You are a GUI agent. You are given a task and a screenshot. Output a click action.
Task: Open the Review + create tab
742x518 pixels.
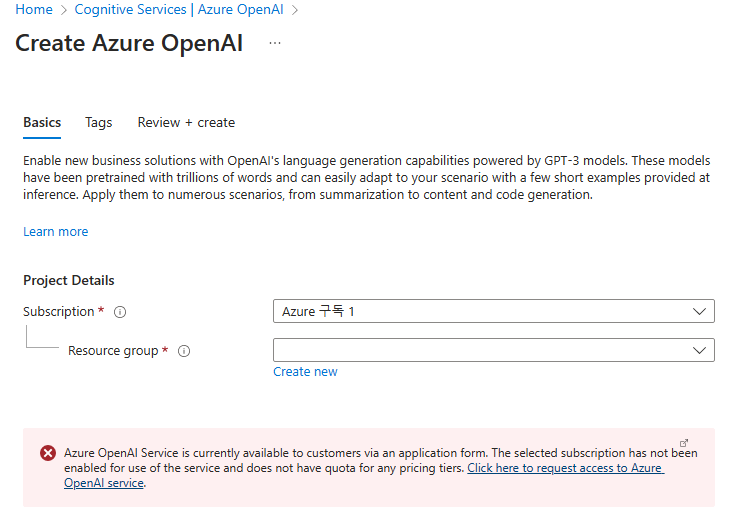point(186,123)
